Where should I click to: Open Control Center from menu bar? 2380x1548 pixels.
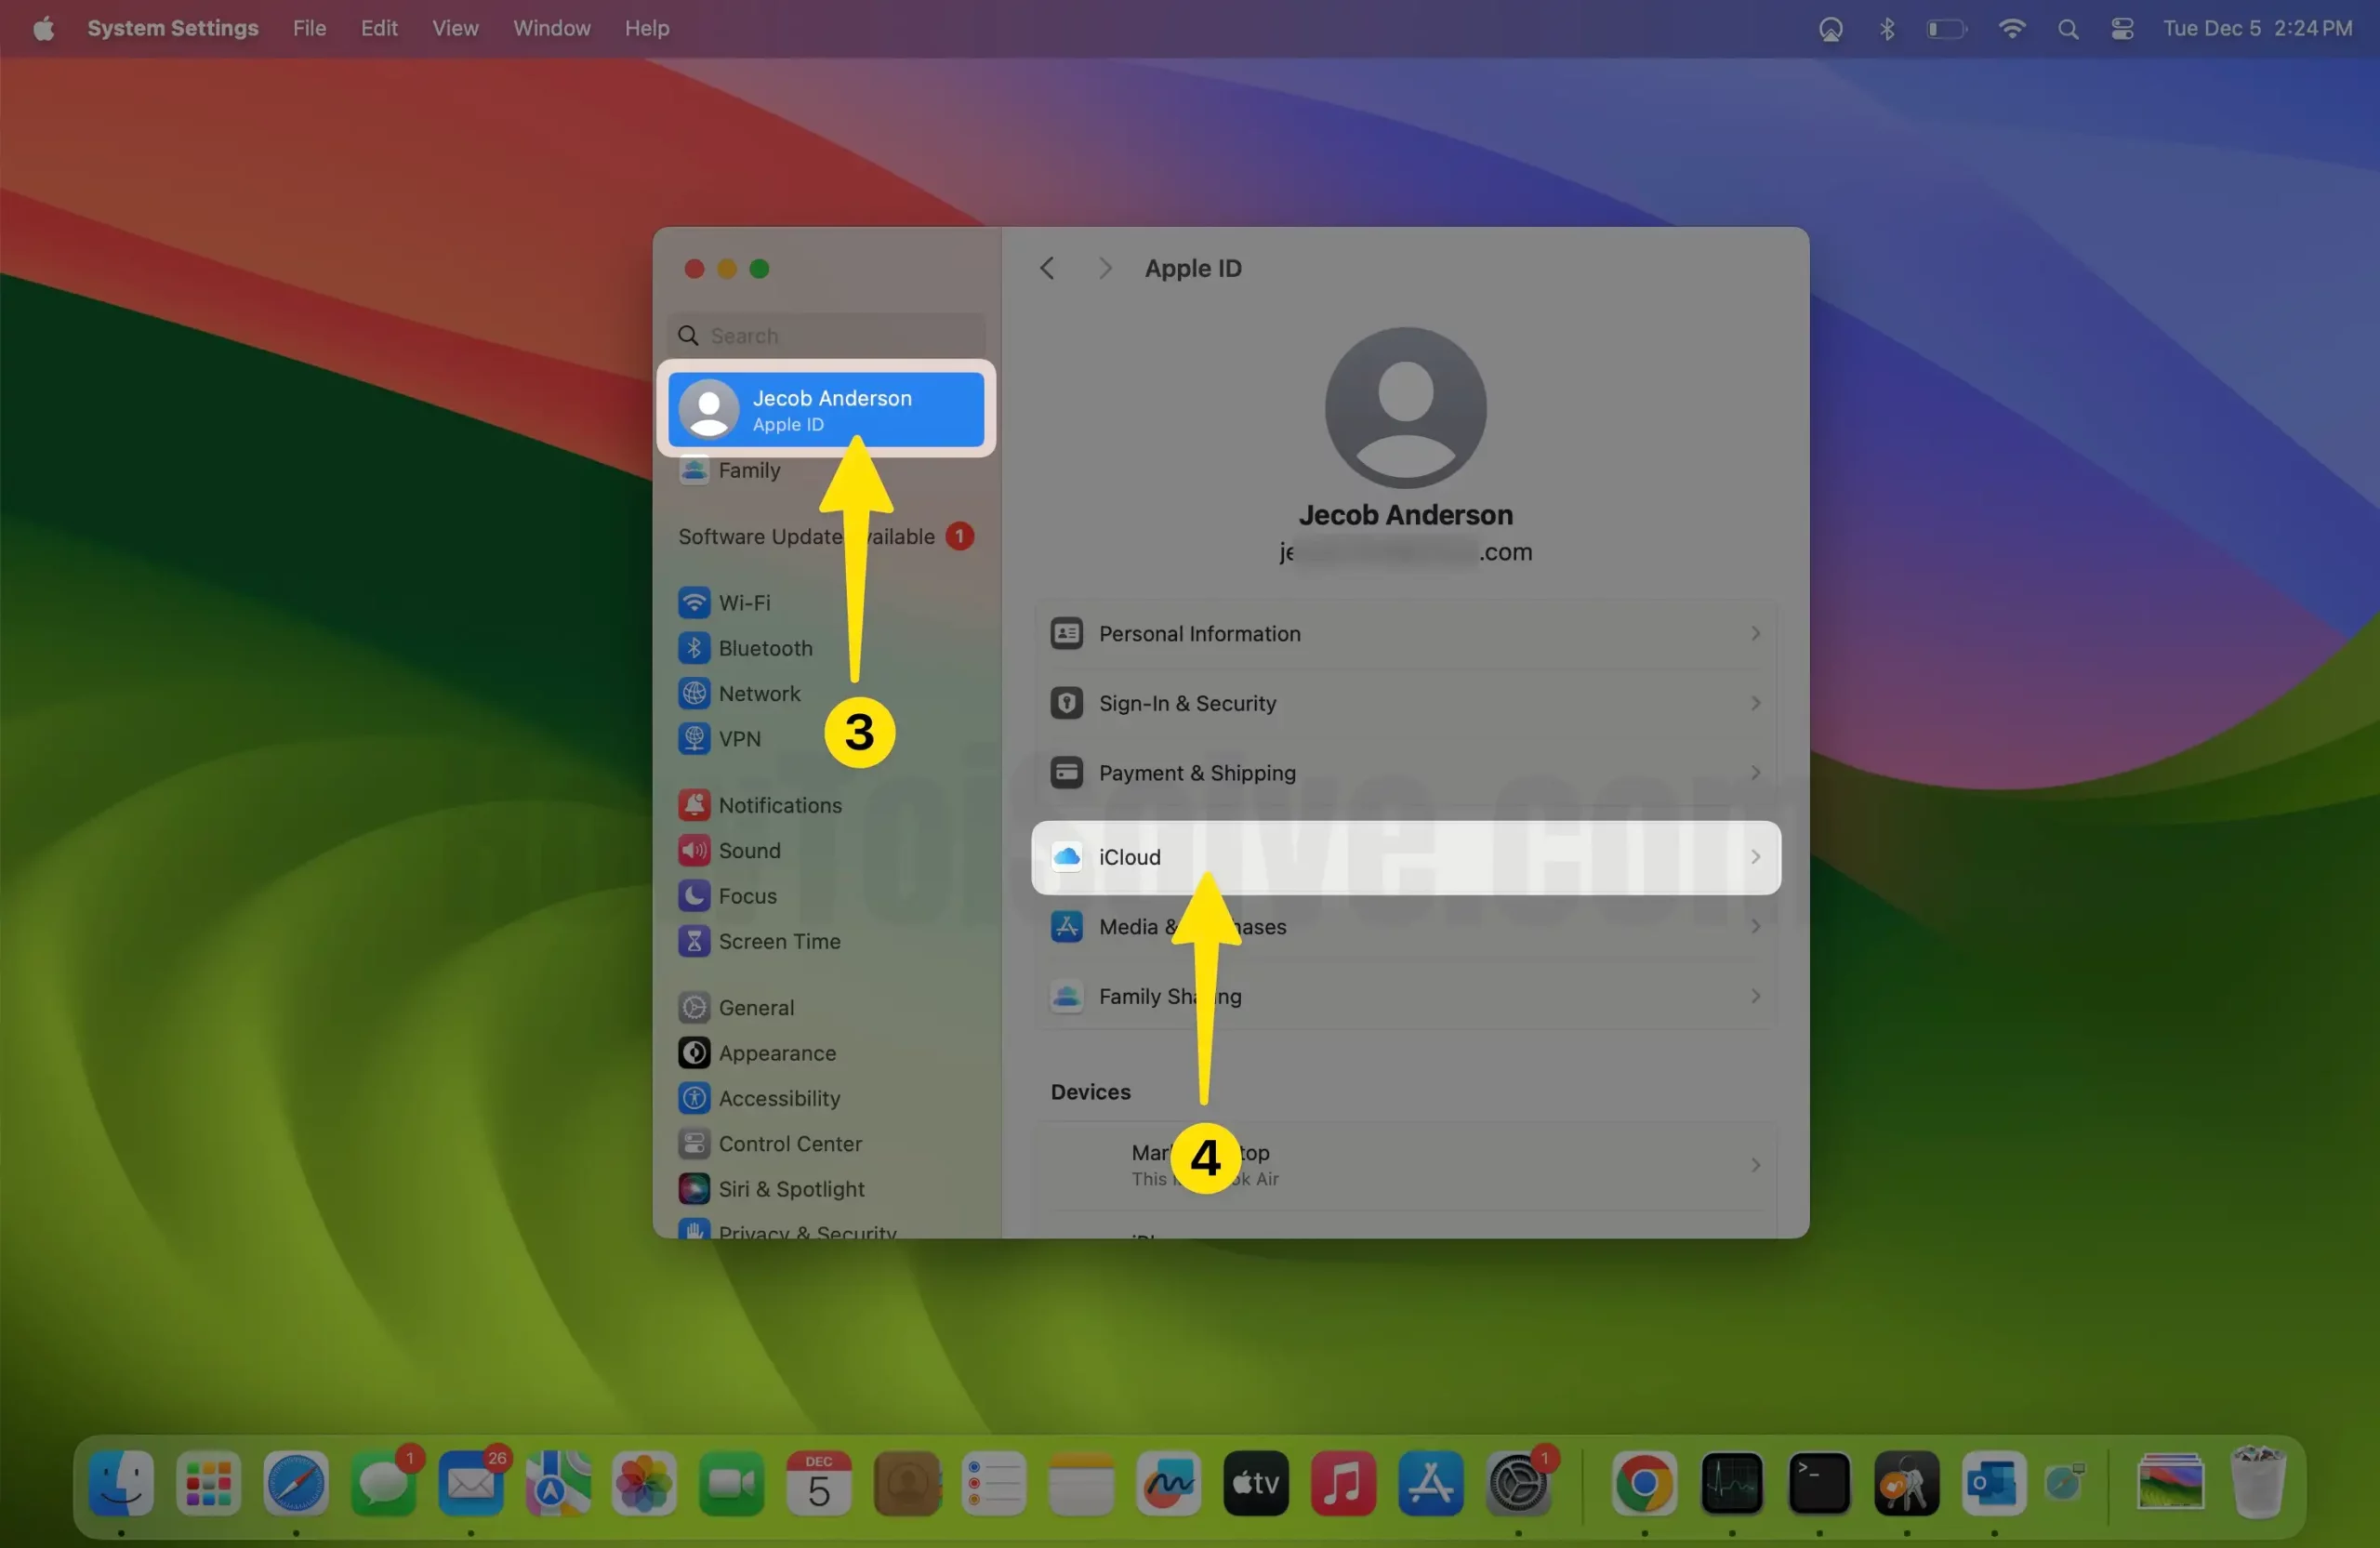[2122, 29]
